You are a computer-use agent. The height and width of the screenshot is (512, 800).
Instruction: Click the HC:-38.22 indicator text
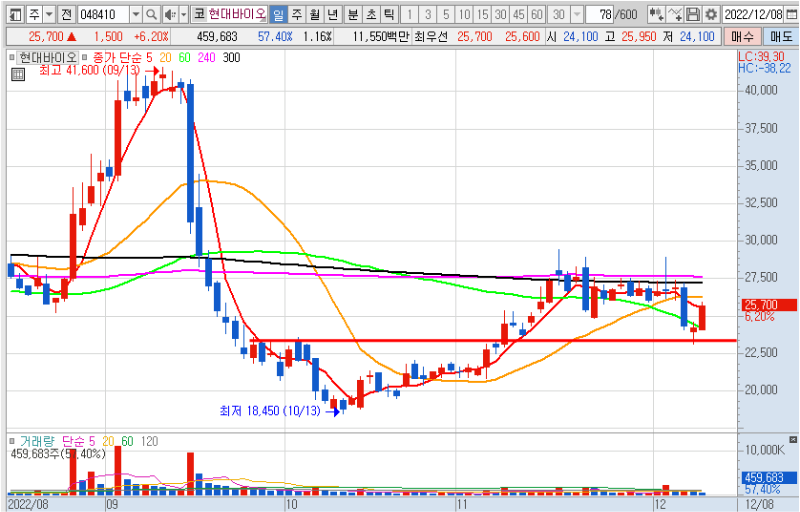[x=764, y=68]
